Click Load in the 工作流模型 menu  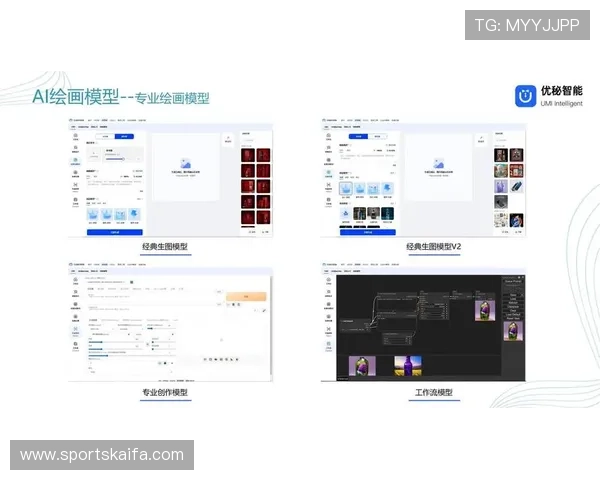click(513, 299)
